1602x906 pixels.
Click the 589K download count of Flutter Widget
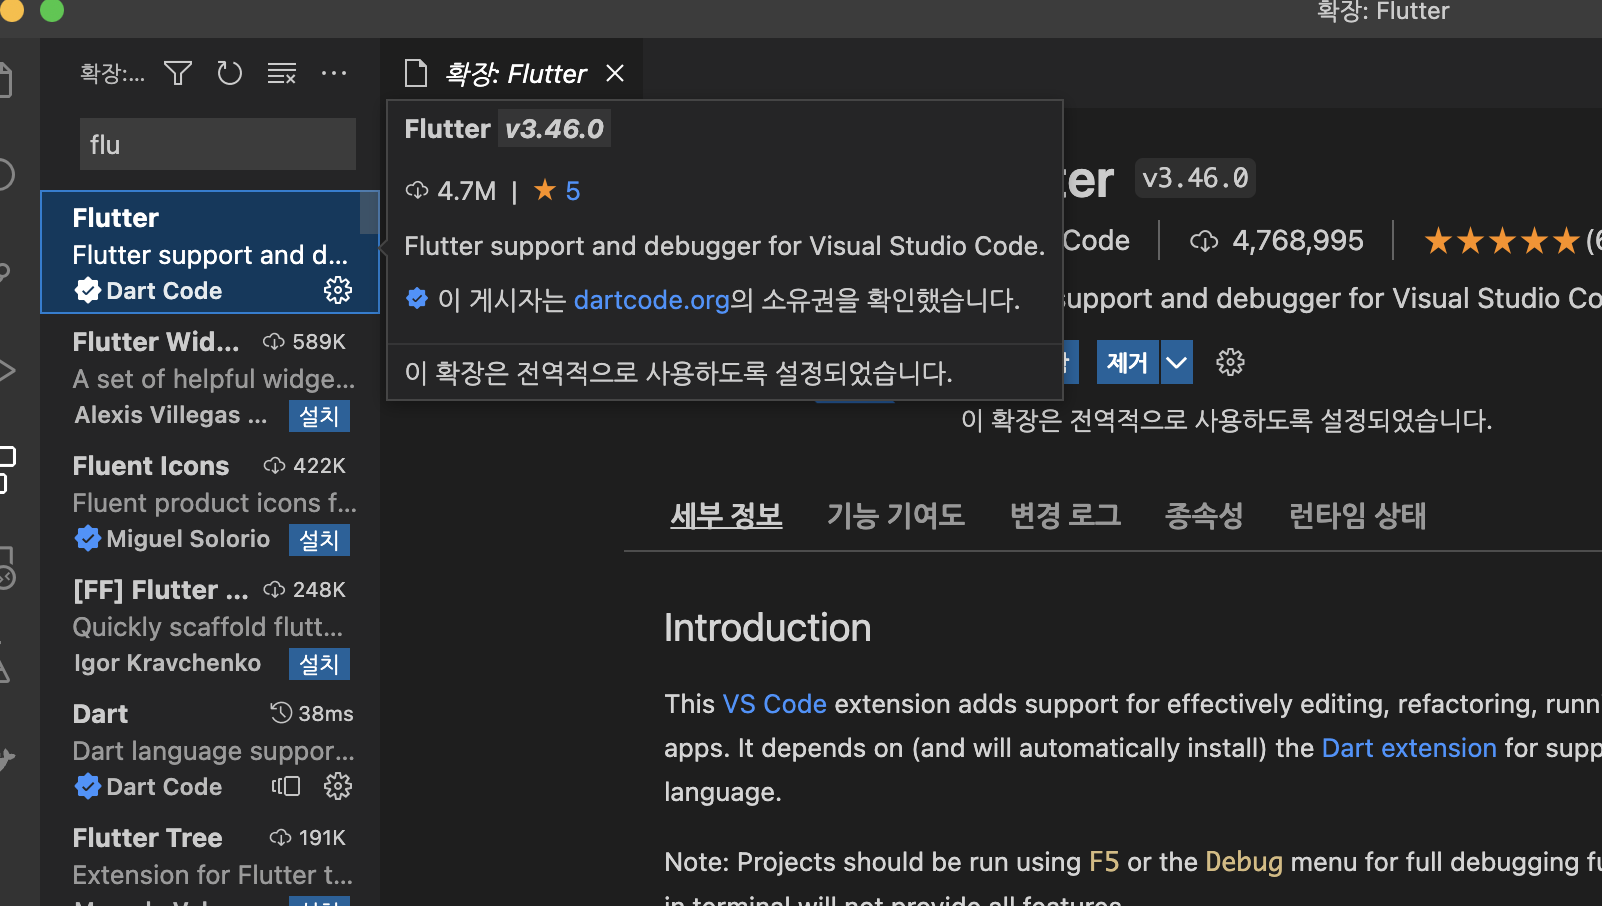pyautogui.click(x=304, y=342)
